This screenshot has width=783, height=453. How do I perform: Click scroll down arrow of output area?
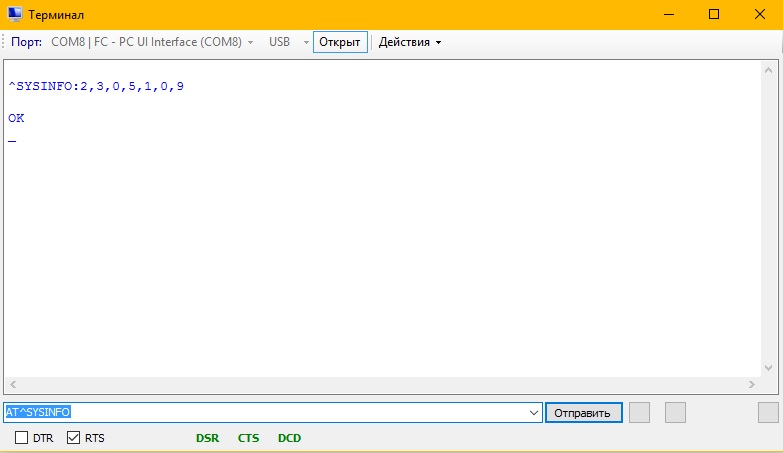point(769,369)
